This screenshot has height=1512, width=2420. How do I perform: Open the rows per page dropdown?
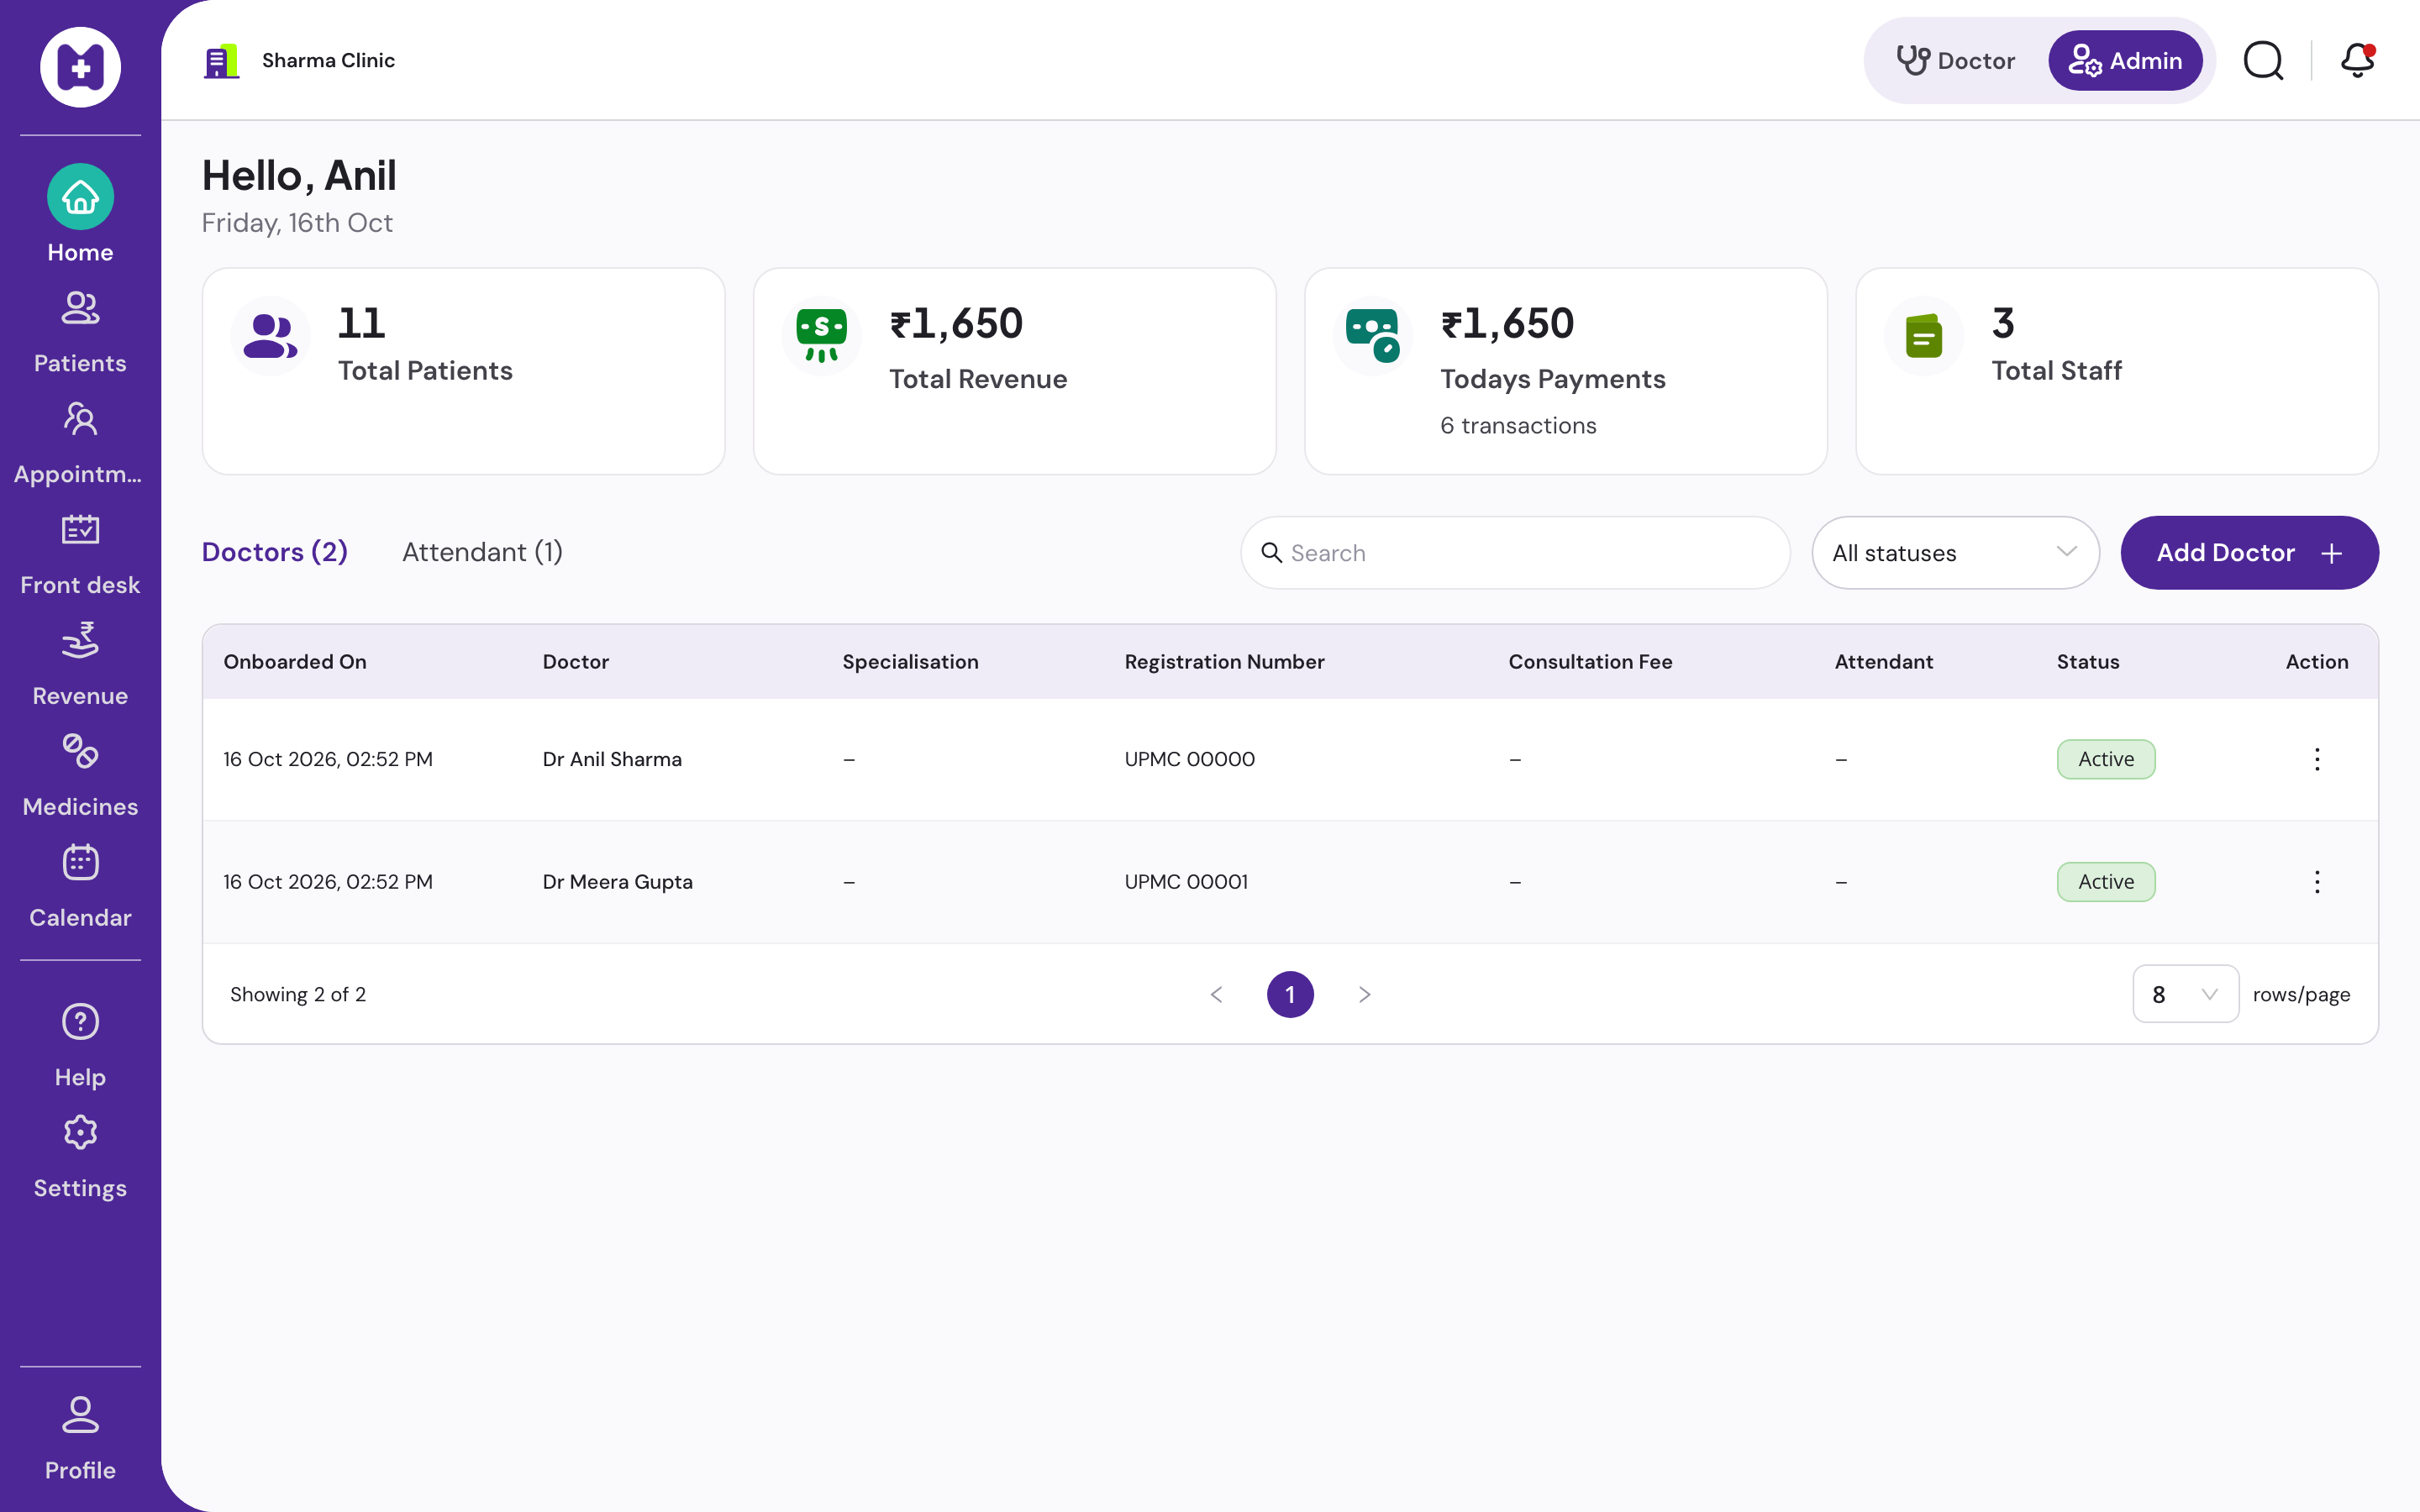[x=2185, y=994]
